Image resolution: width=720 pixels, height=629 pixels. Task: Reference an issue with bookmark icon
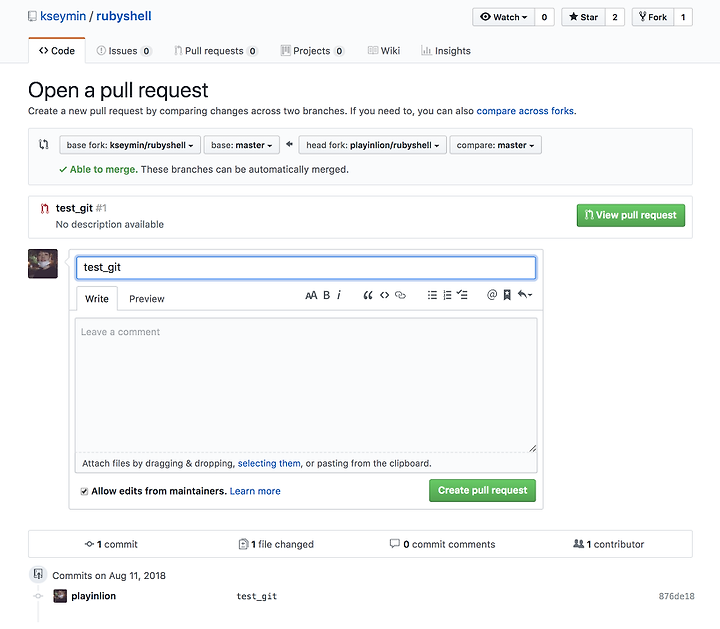[x=507, y=295]
